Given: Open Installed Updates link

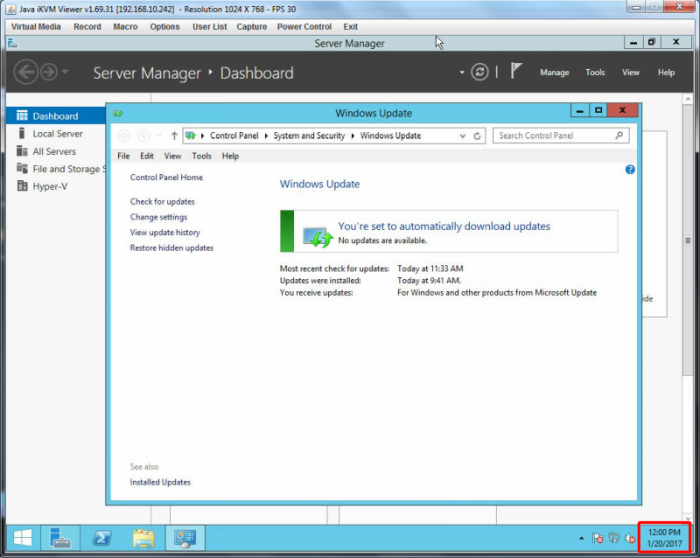Looking at the screenshot, I should (160, 482).
